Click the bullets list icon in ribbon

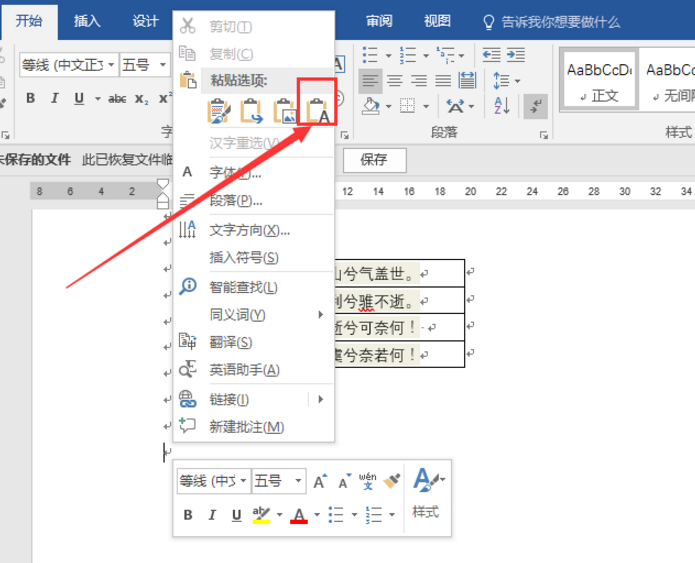point(370,55)
